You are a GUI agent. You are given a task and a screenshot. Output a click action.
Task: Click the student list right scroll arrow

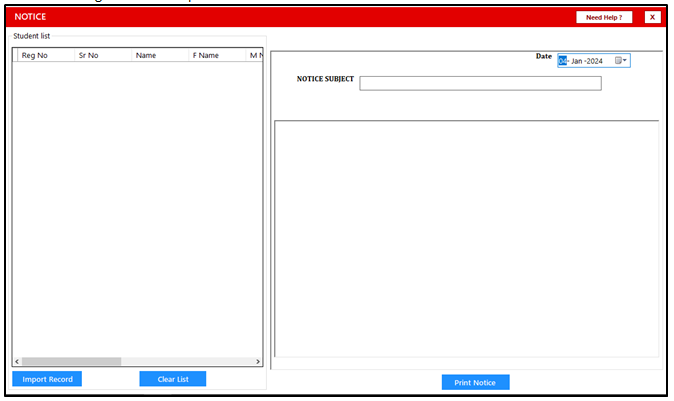point(258,361)
